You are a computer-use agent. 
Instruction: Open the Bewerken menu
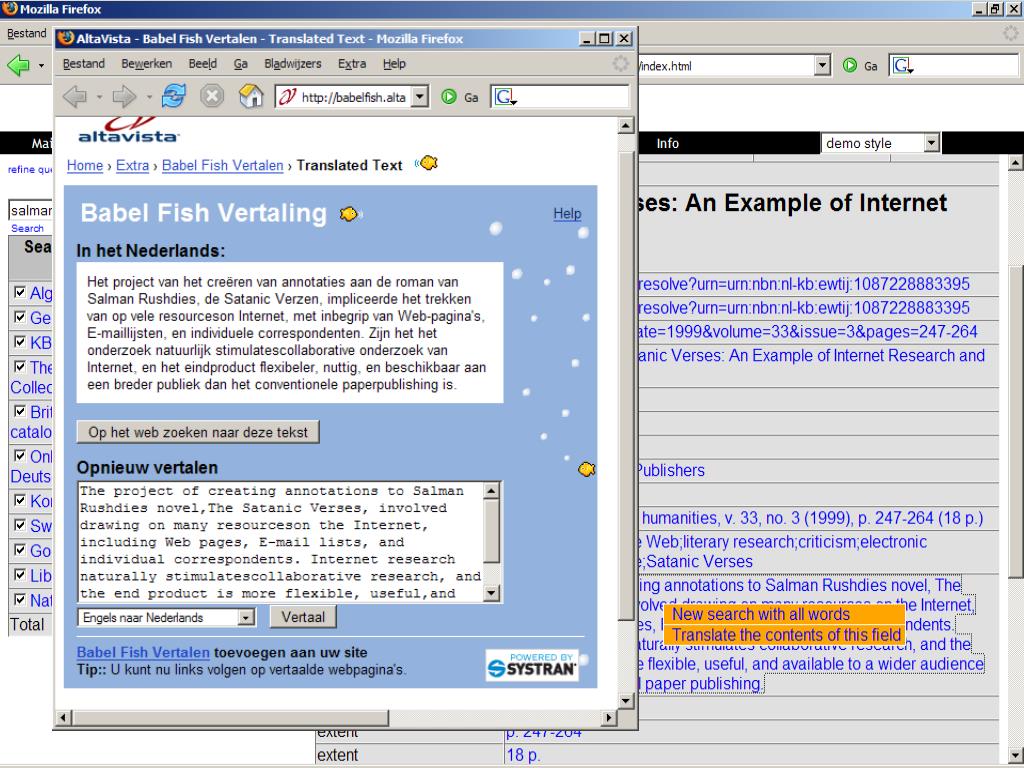[x=146, y=63]
